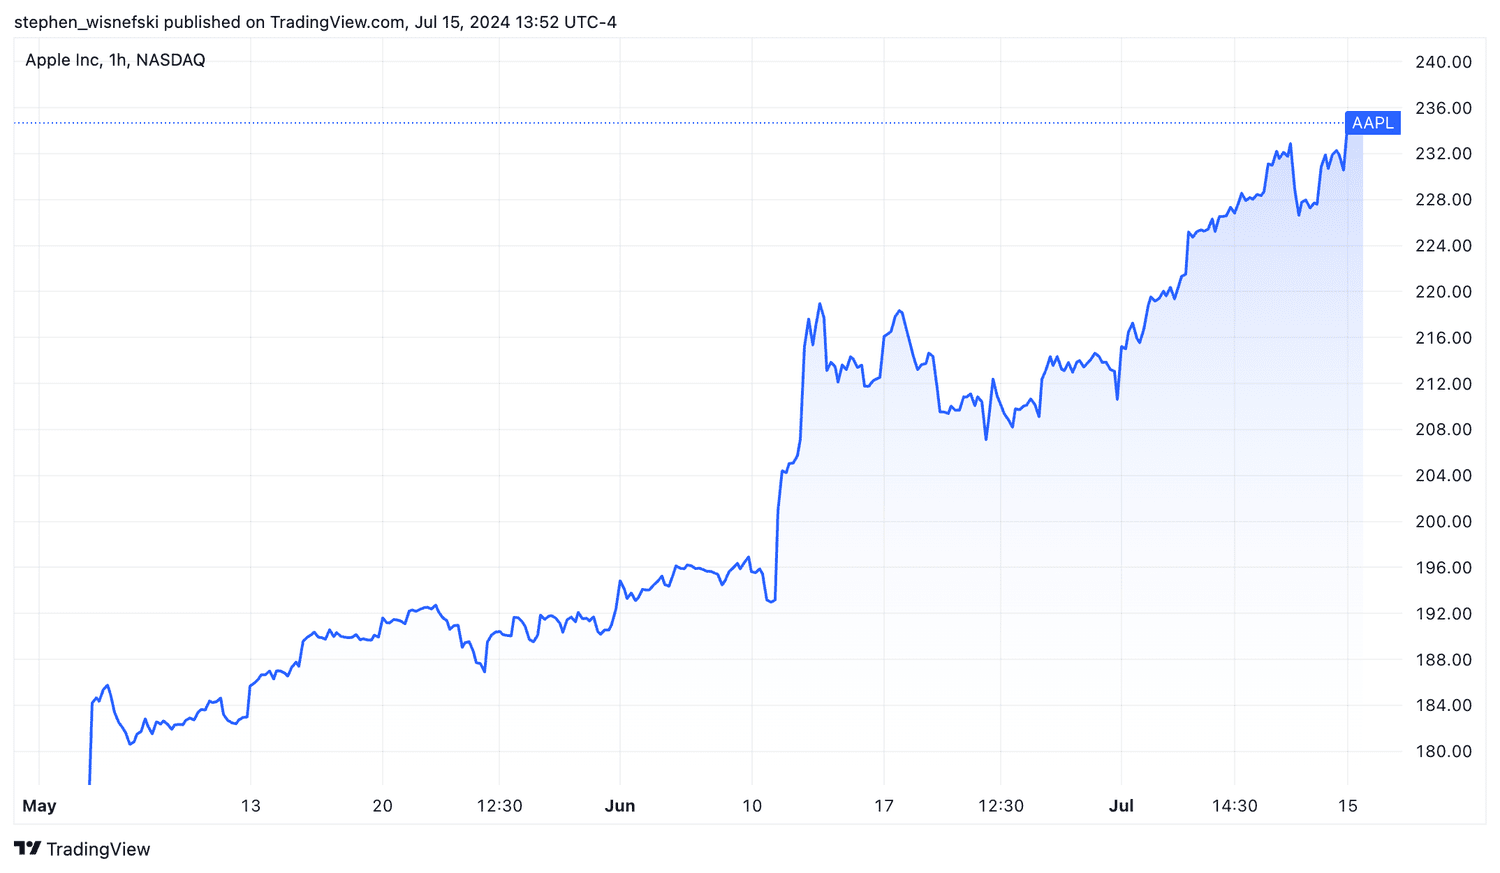
Task: Click the 12:30 label after 17
Action: point(1000,806)
